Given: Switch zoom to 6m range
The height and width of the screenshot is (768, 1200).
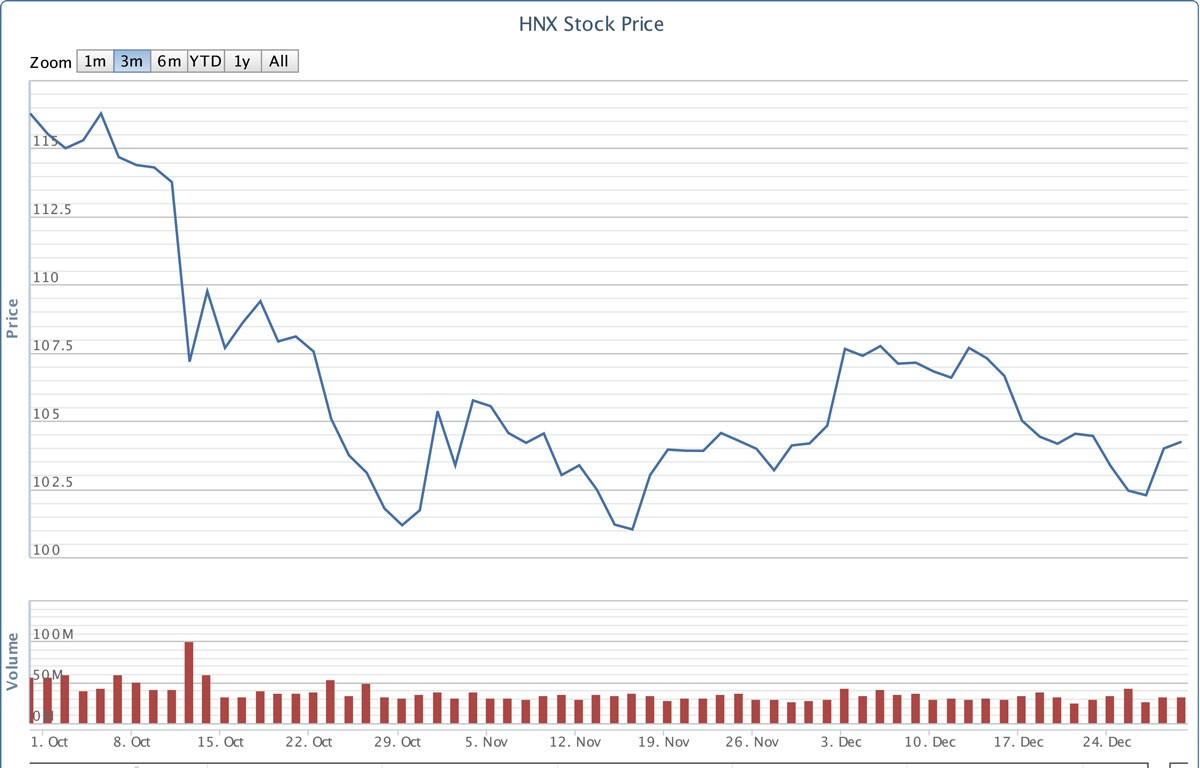Looking at the screenshot, I should point(169,61).
